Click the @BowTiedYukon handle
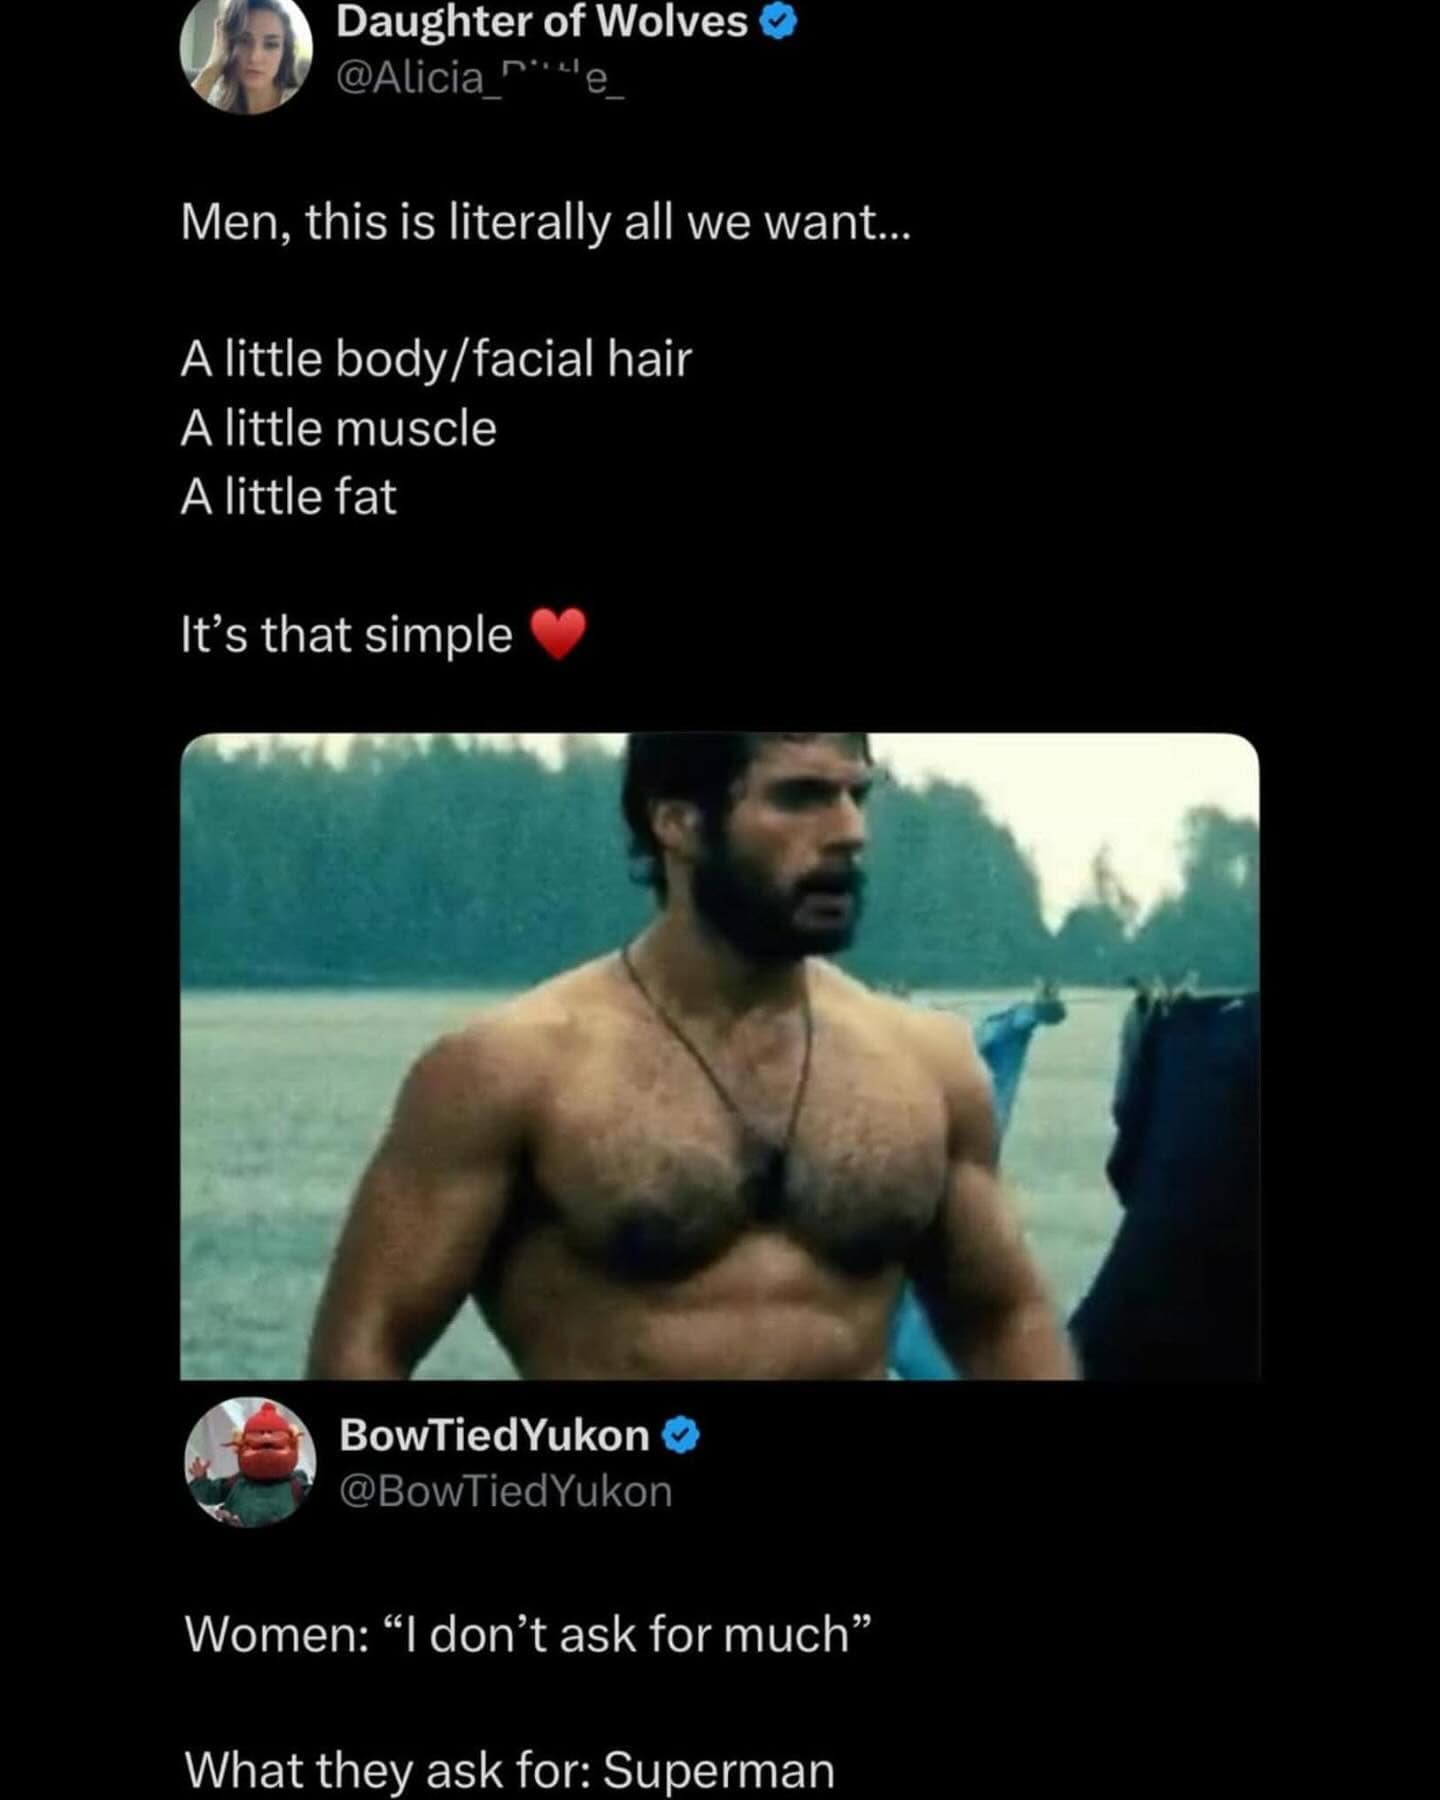Screen dimensions: 1440x1800 tap(505, 1492)
